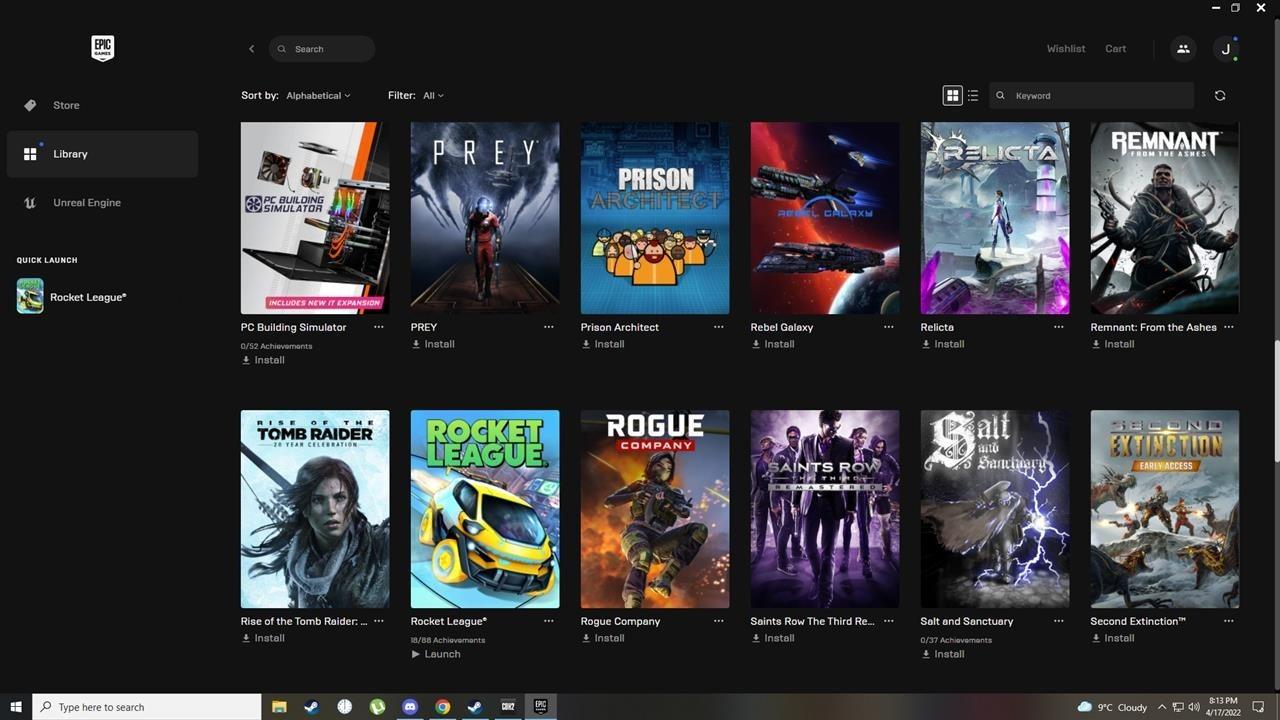Open PREY cover art thumbnail
This screenshot has height=720, width=1280.
tap(485, 218)
